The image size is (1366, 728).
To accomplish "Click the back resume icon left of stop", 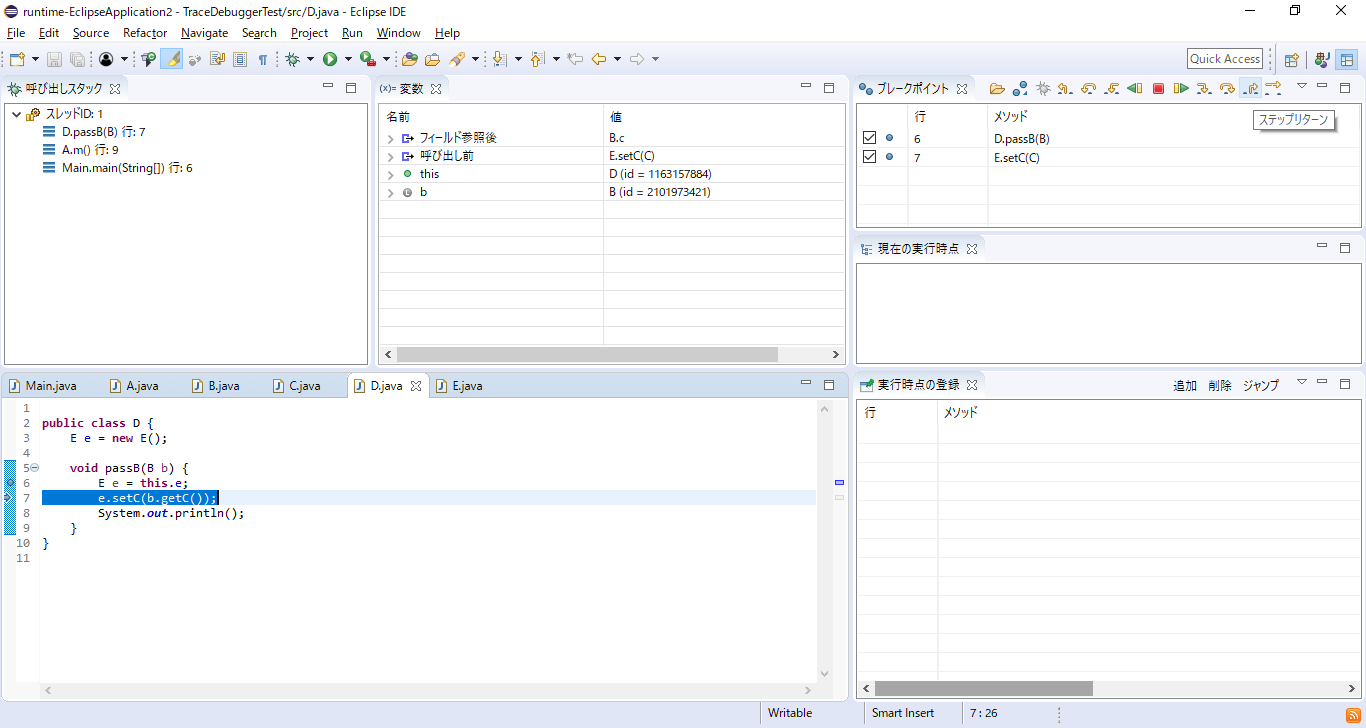I will 1135,88.
